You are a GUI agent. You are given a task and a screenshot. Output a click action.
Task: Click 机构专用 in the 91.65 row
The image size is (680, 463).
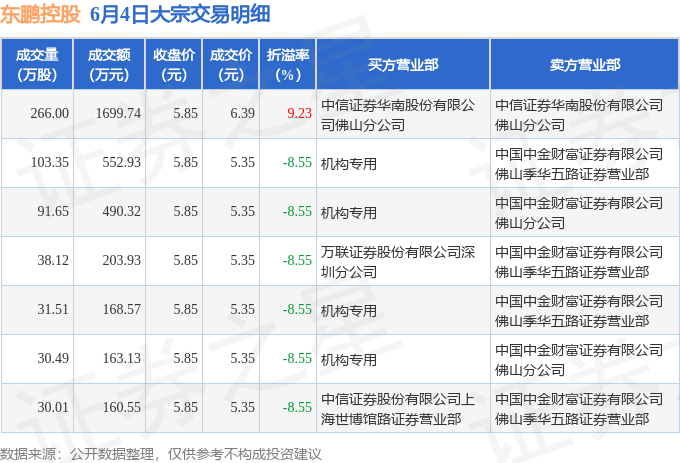(349, 213)
